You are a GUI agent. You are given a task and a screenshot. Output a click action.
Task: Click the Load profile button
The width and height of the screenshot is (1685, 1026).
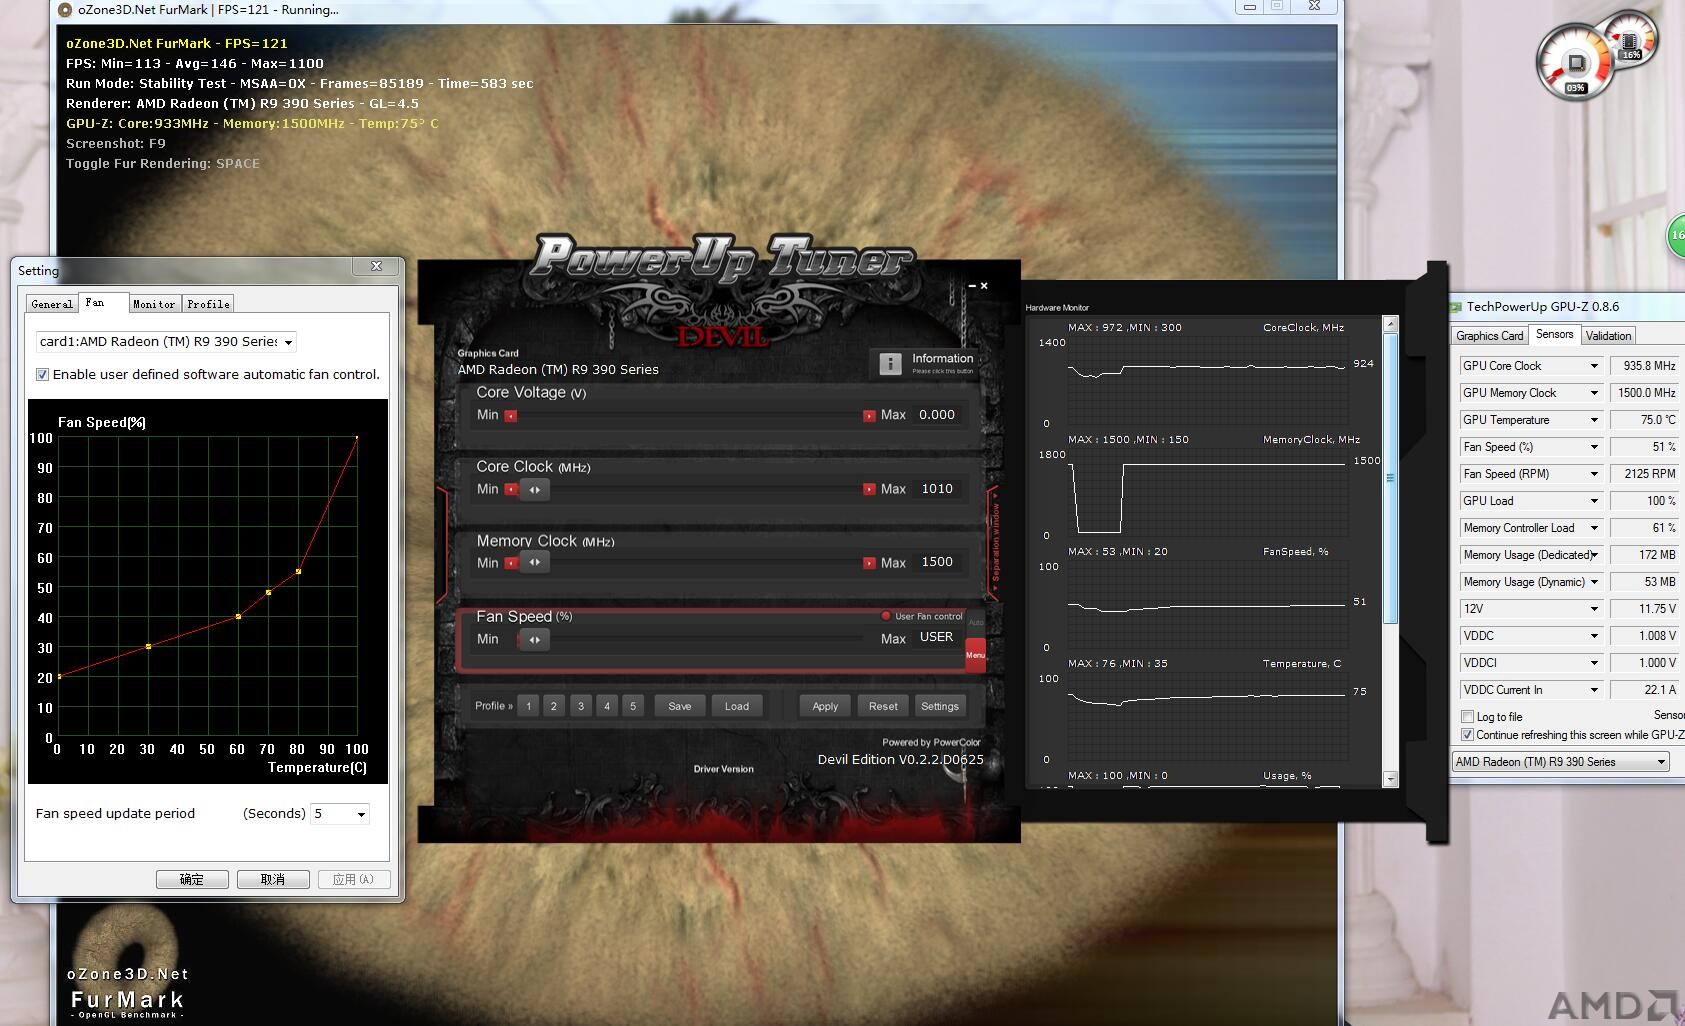point(737,706)
